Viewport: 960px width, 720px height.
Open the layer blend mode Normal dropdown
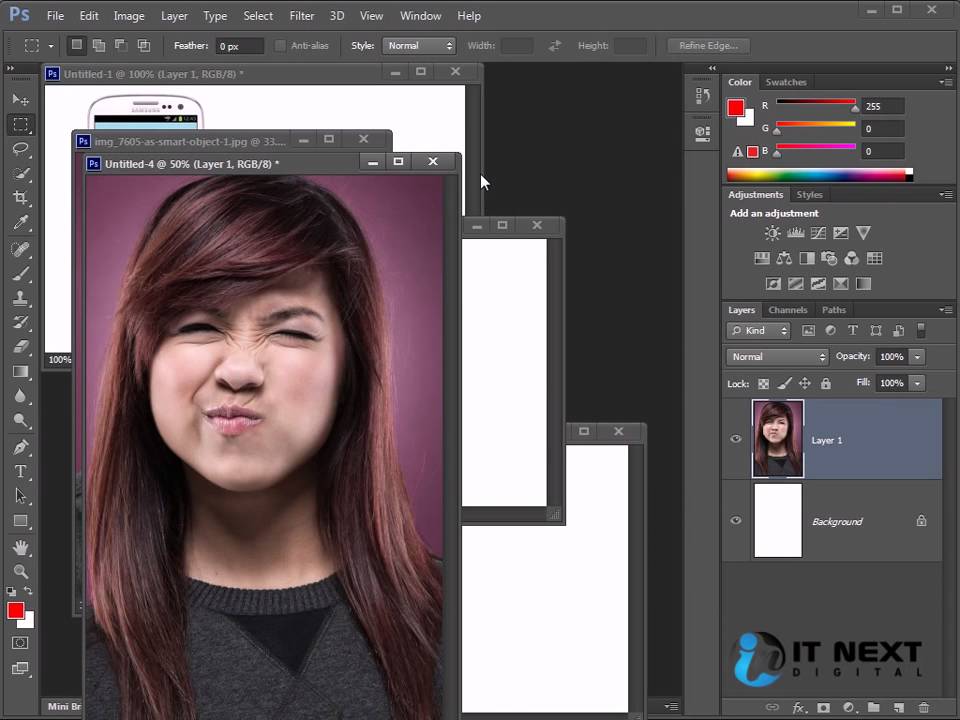778,357
